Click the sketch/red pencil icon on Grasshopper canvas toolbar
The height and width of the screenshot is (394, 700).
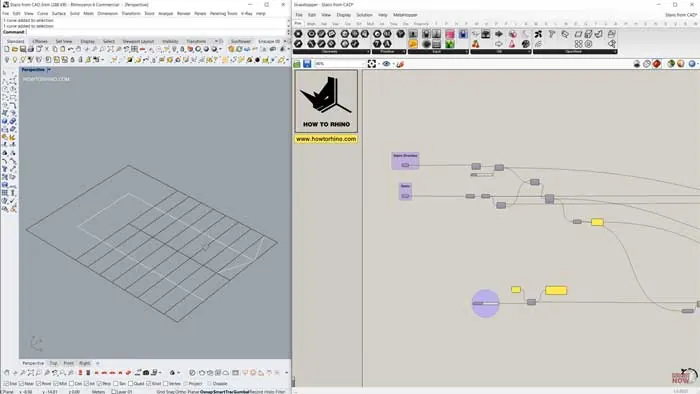400,64
